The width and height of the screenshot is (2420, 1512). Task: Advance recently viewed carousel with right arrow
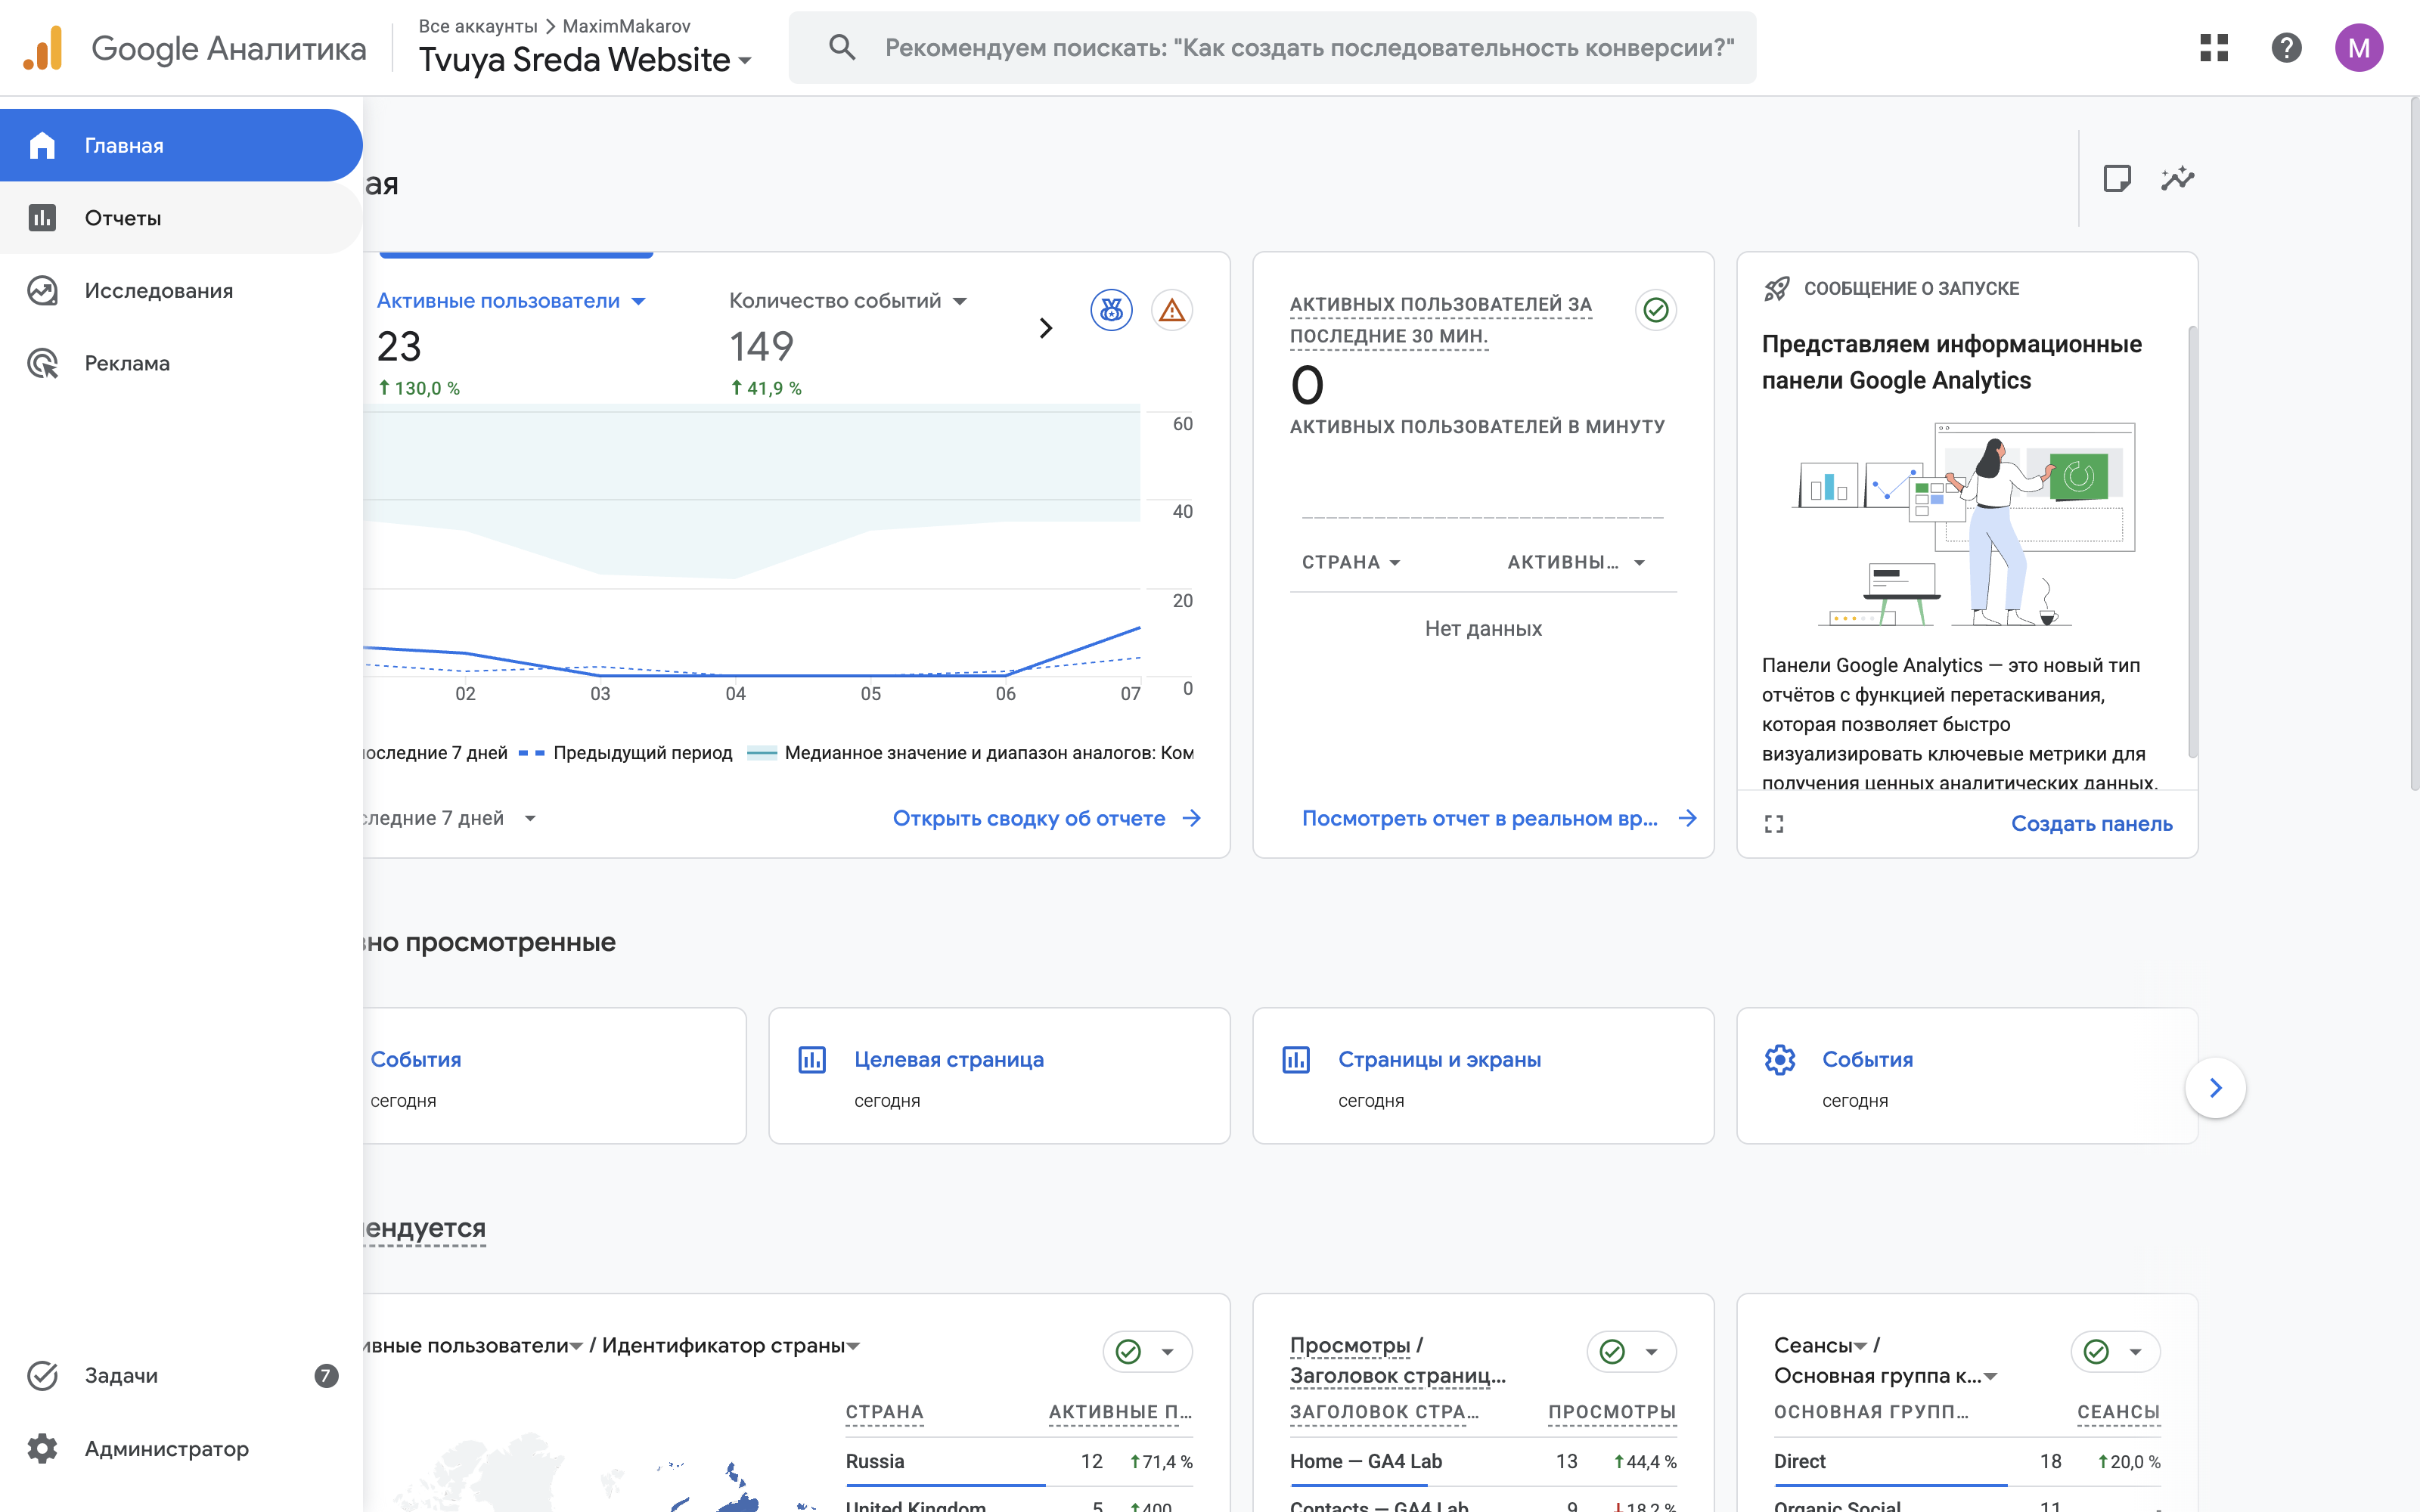click(2216, 1088)
